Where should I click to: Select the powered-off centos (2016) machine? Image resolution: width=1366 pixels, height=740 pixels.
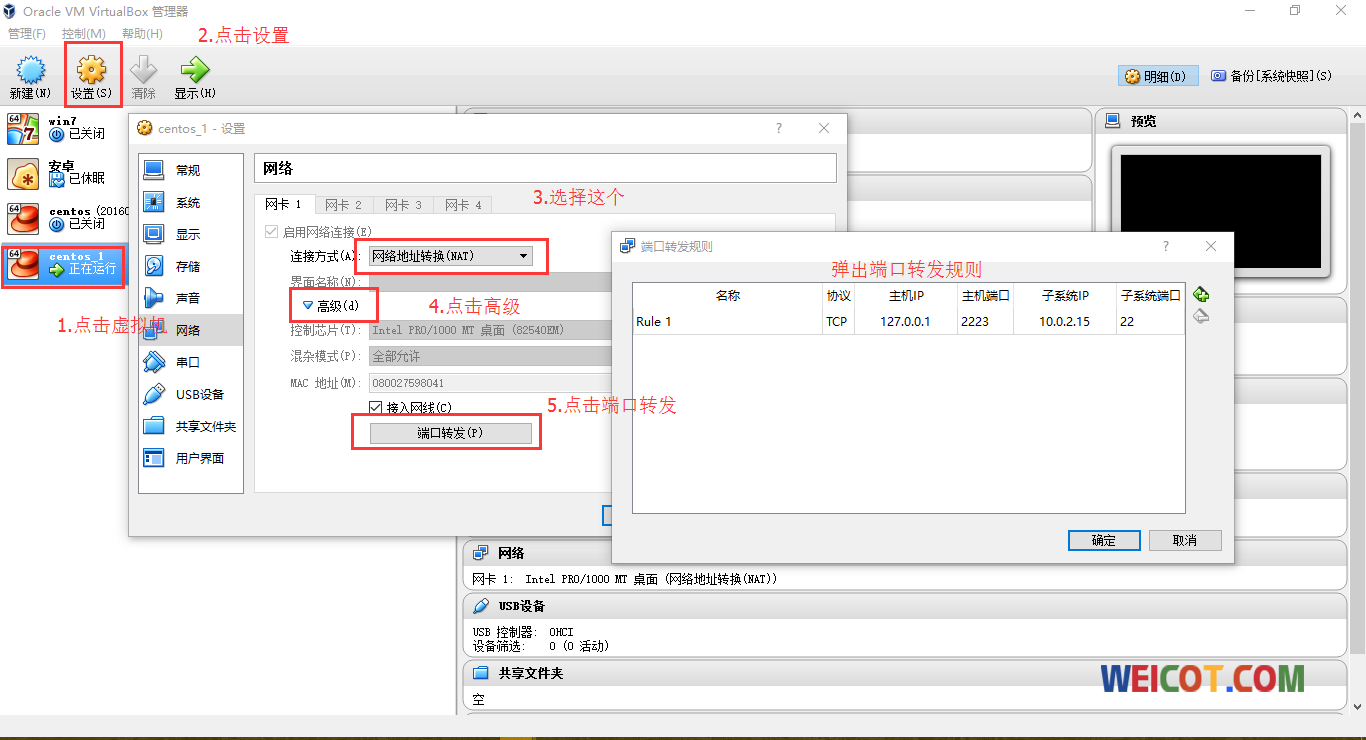(64, 217)
